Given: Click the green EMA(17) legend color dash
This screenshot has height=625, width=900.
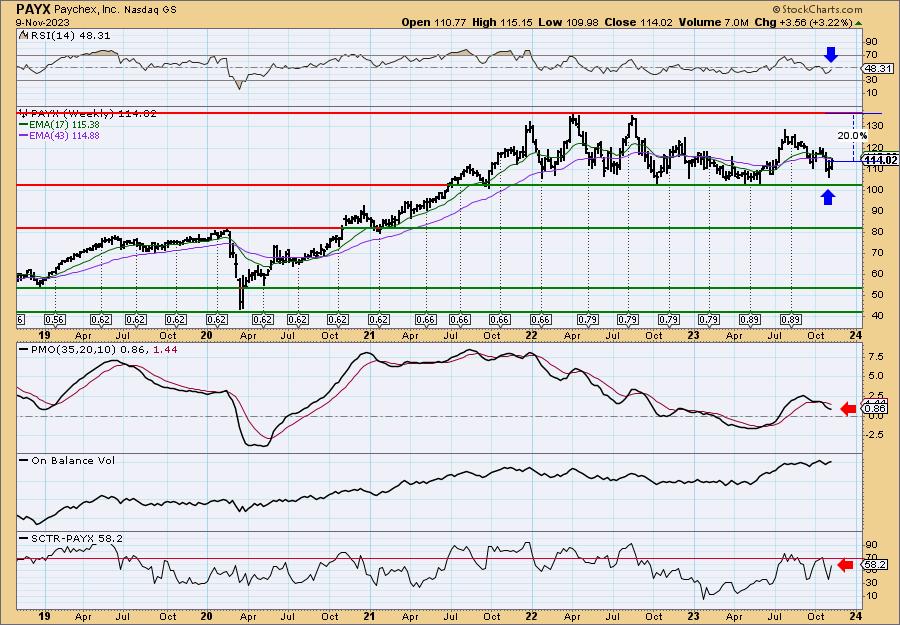Looking at the screenshot, I should 23,125.
